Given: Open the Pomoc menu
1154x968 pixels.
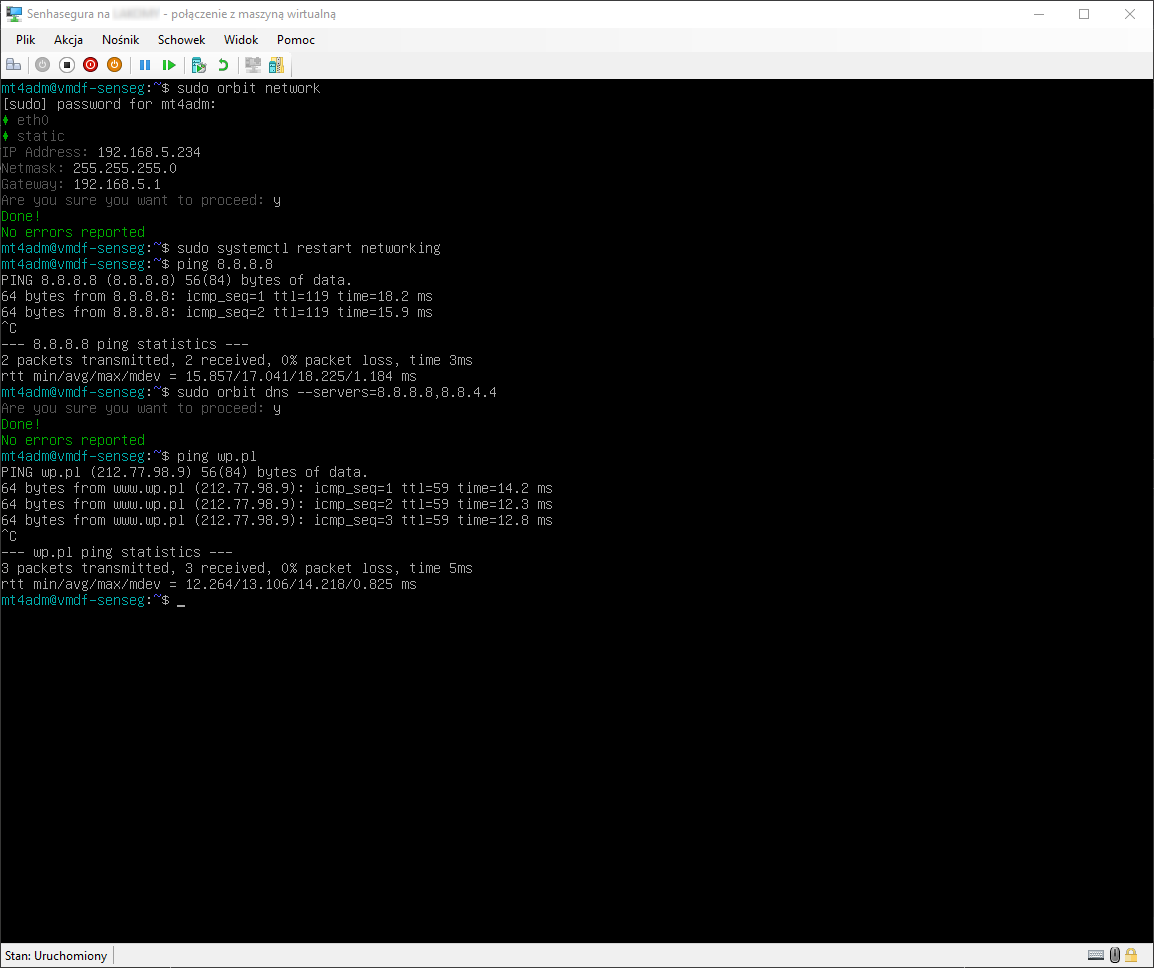Looking at the screenshot, I should pos(296,40).
